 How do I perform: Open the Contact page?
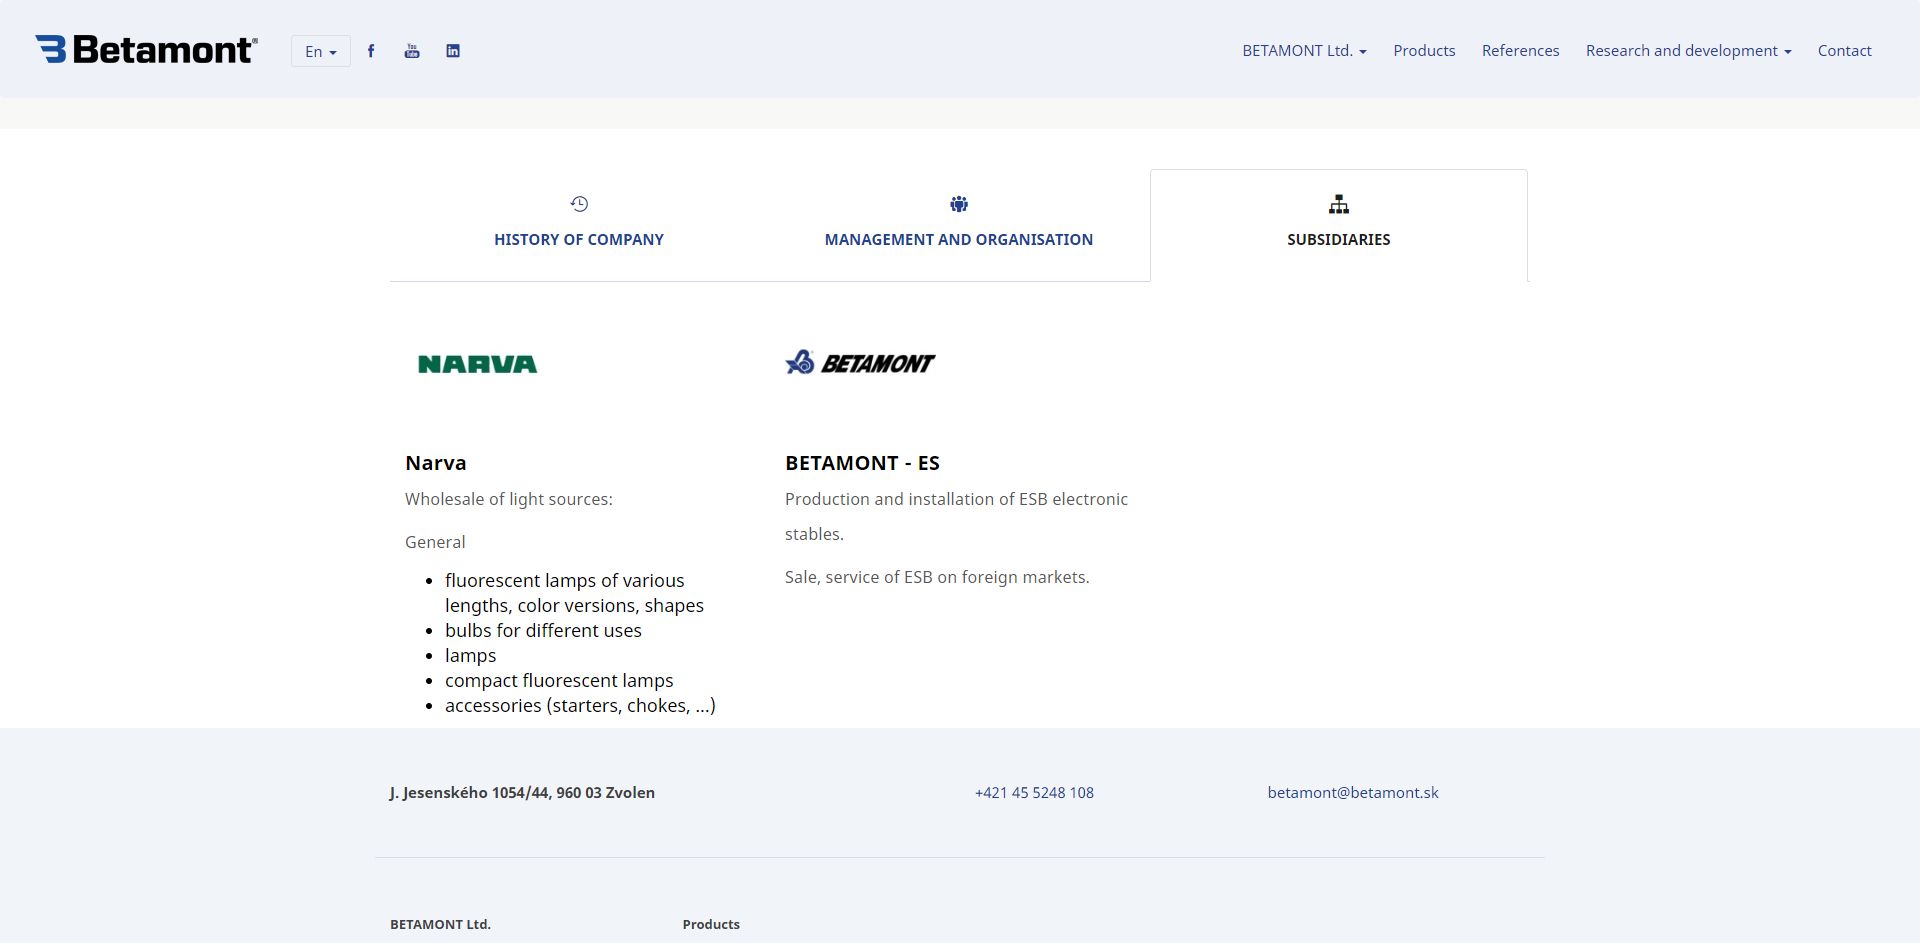coord(1845,51)
